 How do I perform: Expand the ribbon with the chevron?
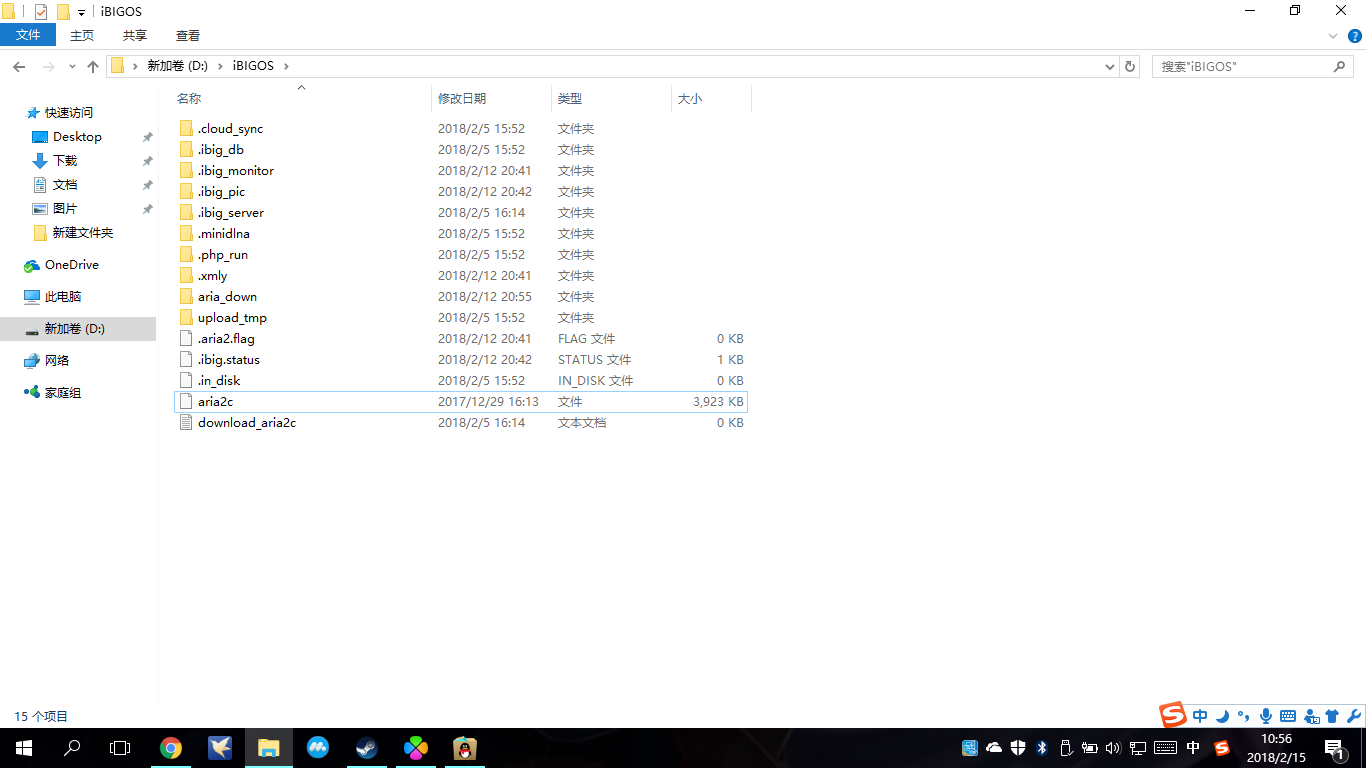pos(1332,36)
